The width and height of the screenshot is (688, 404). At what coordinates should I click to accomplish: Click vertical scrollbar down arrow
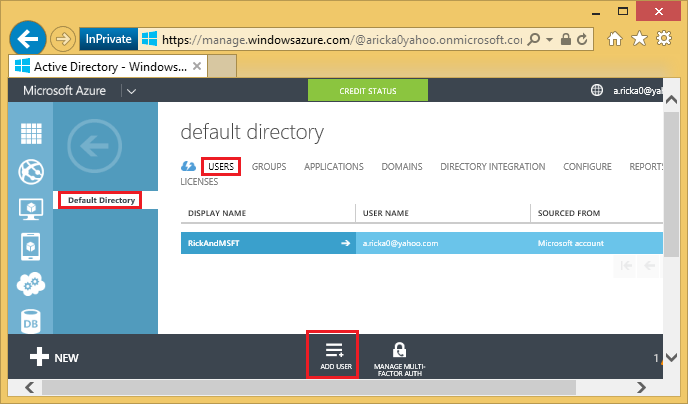(x=671, y=358)
